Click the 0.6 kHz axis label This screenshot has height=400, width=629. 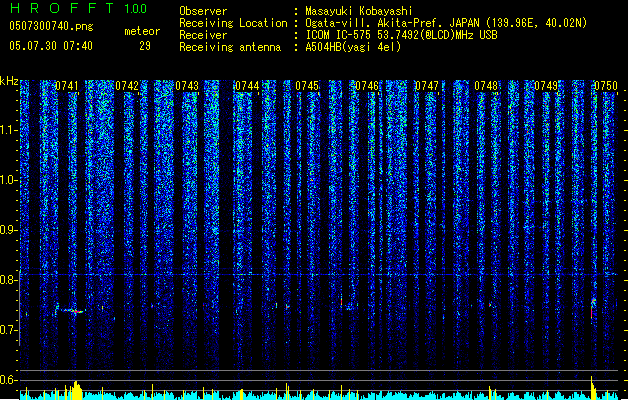pyautogui.click(x=9, y=380)
